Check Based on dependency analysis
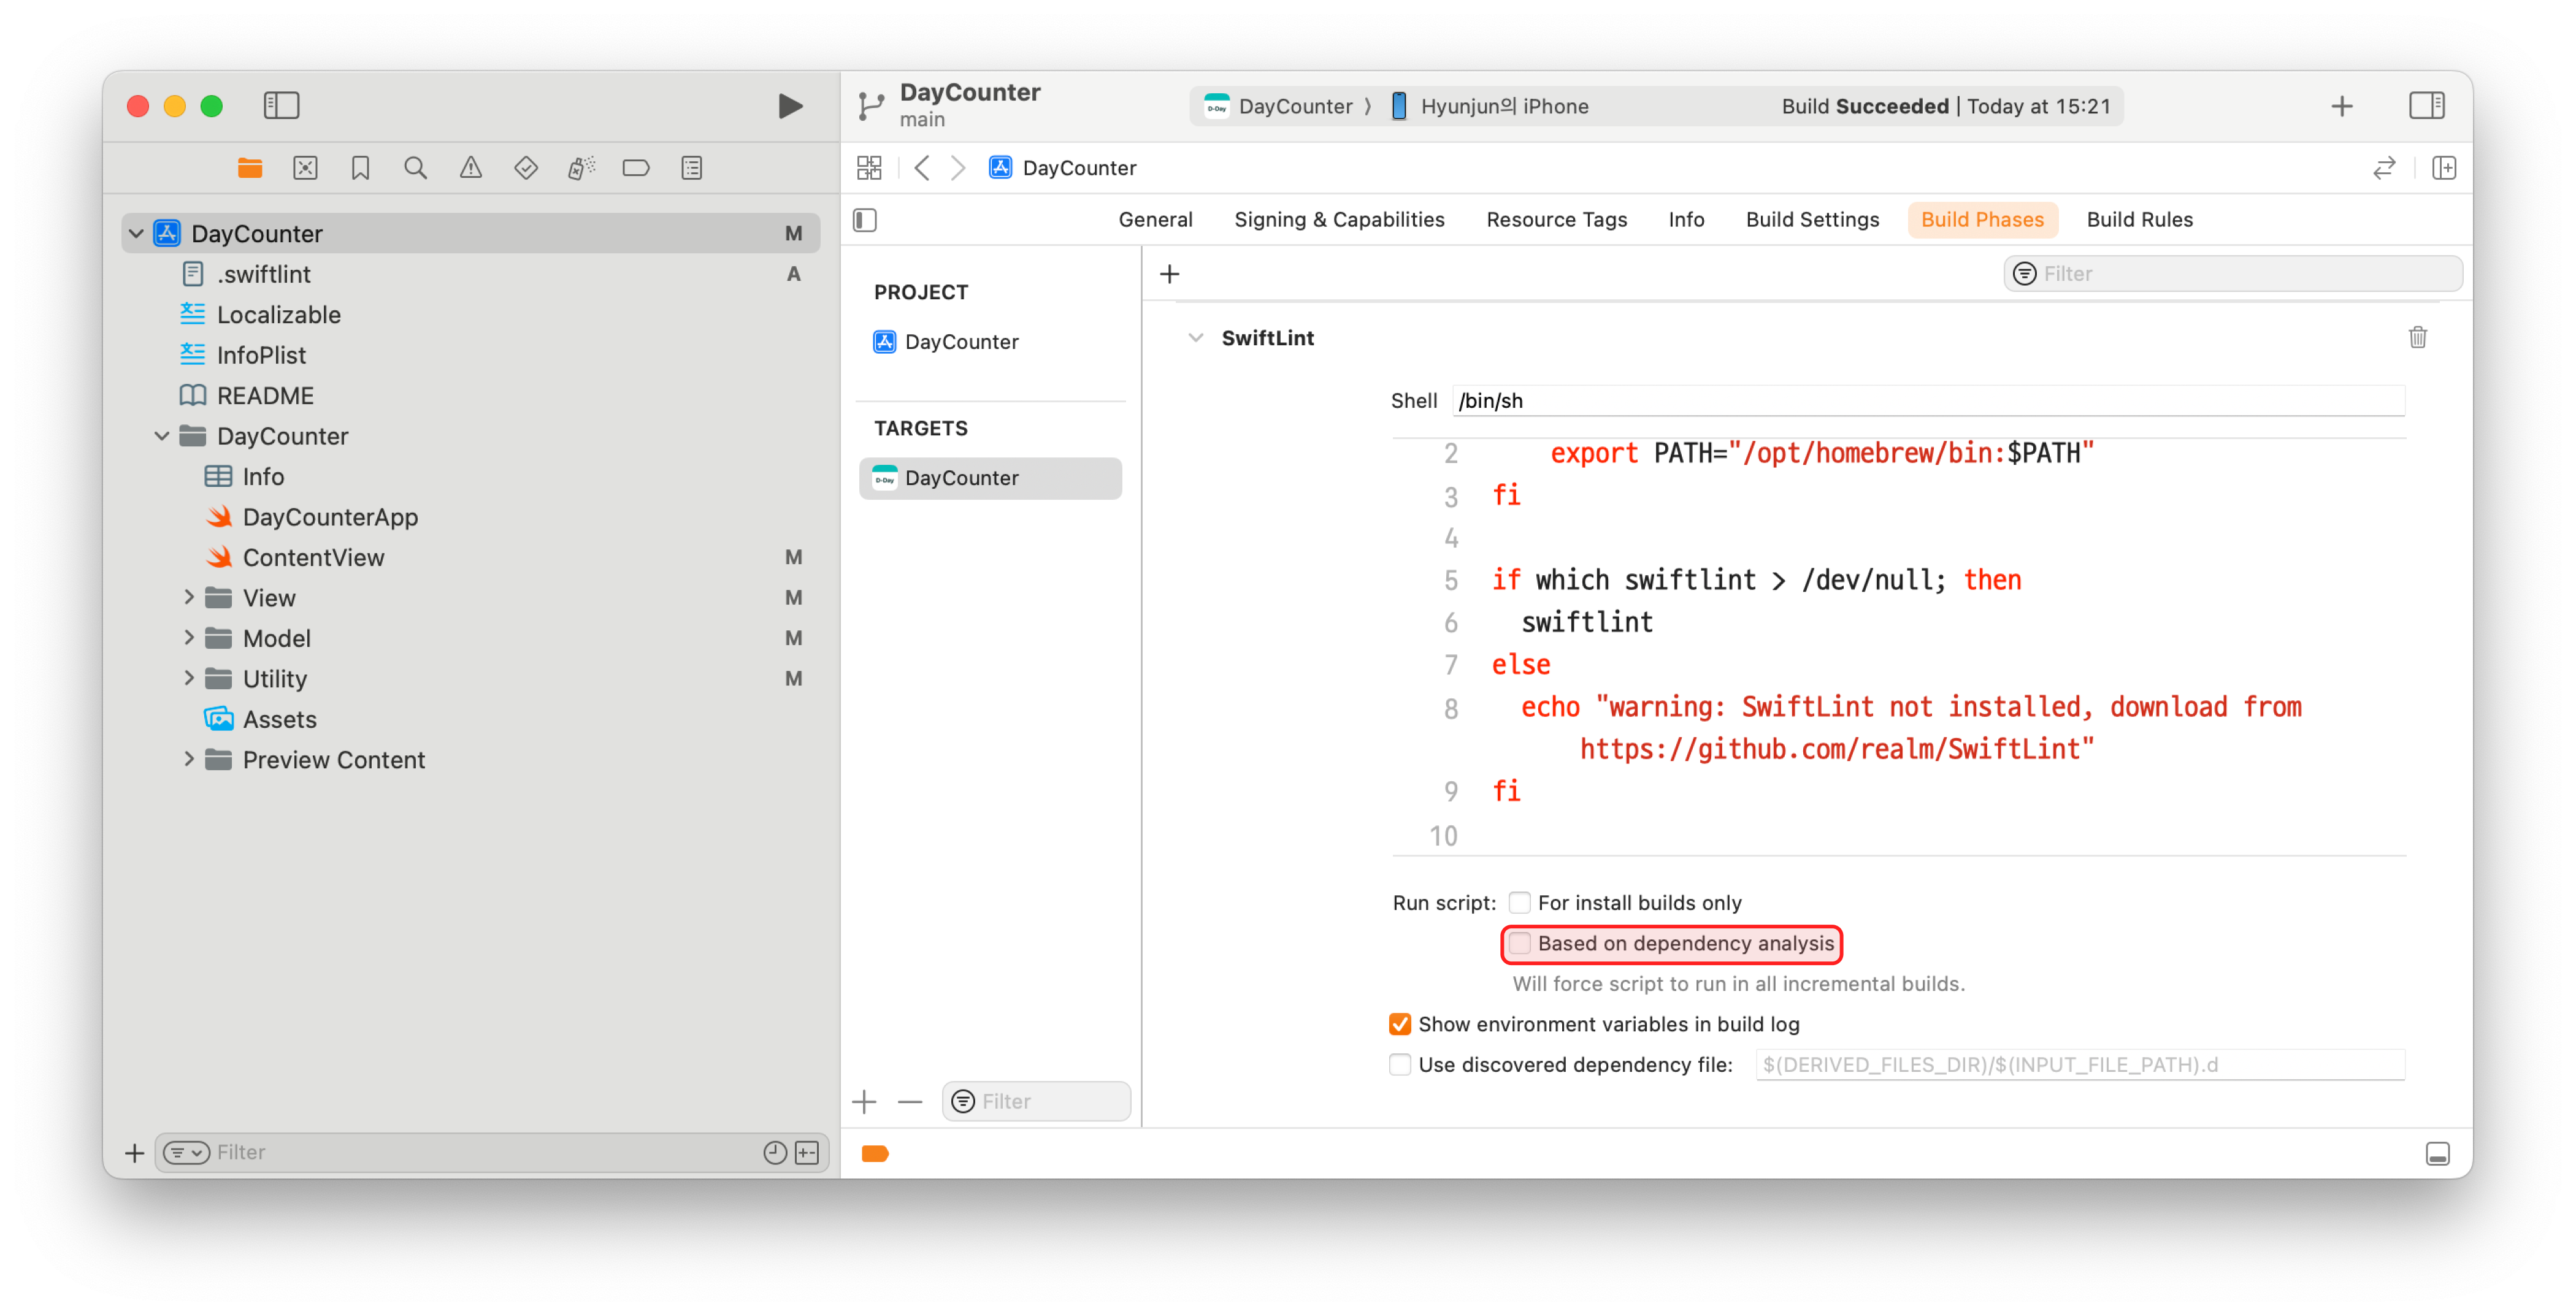Viewport: 2576px width, 1314px height. (x=1519, y=944)
